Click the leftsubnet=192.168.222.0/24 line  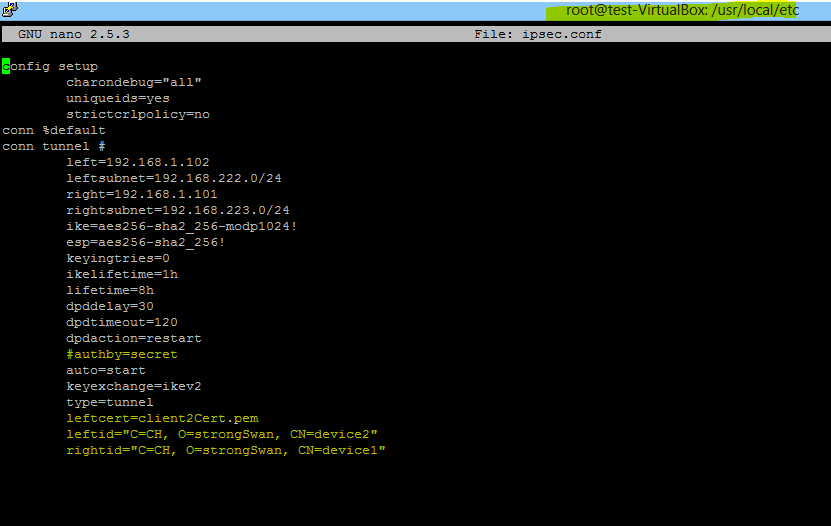174,179
